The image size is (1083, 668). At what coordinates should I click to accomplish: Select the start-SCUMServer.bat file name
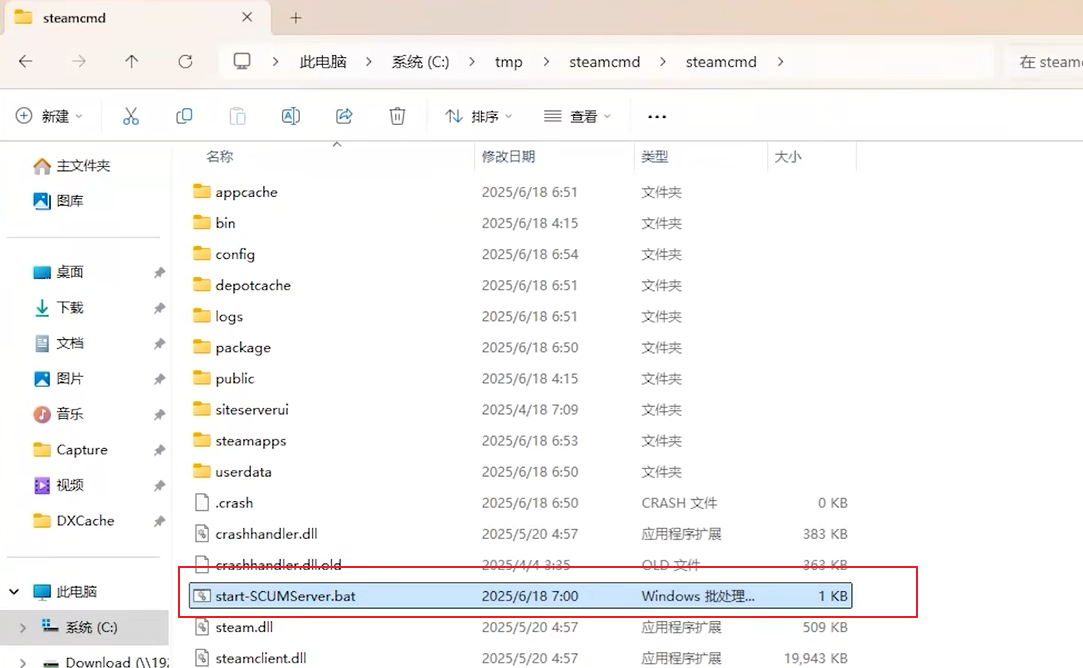[x=285, y=596]
